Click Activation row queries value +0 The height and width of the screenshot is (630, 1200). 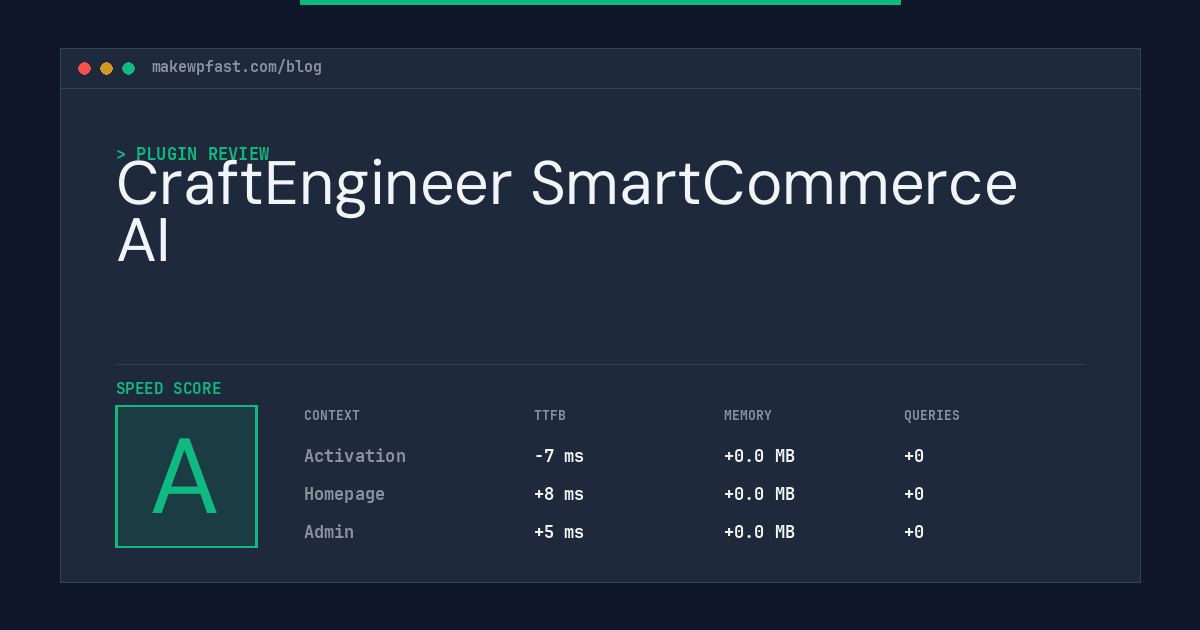(x=914, y=456)
